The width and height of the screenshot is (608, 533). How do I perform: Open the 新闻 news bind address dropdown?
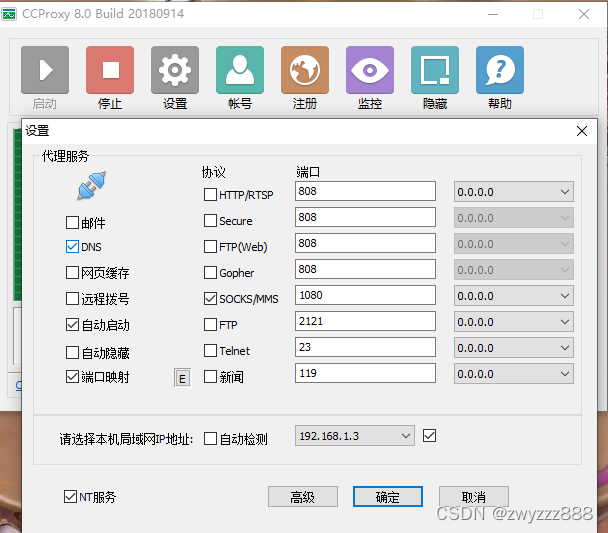(514, 374)
